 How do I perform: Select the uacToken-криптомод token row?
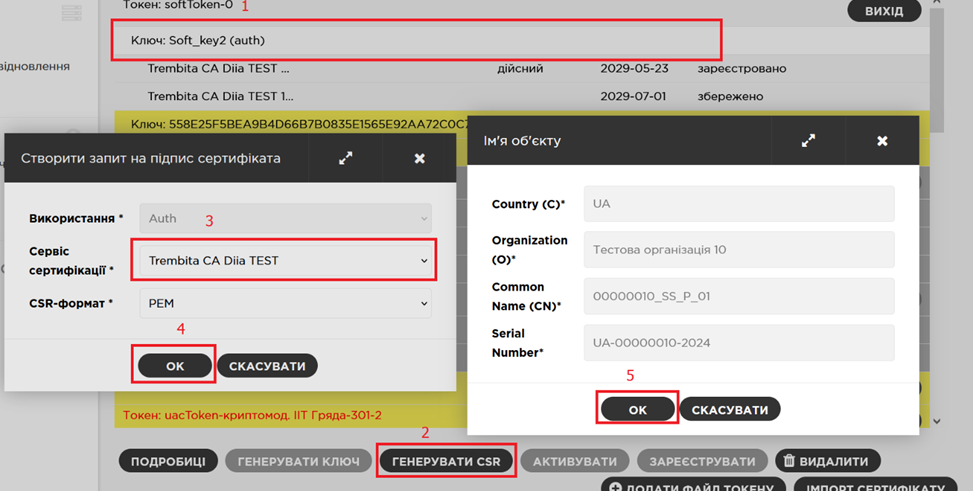point(252,415)
